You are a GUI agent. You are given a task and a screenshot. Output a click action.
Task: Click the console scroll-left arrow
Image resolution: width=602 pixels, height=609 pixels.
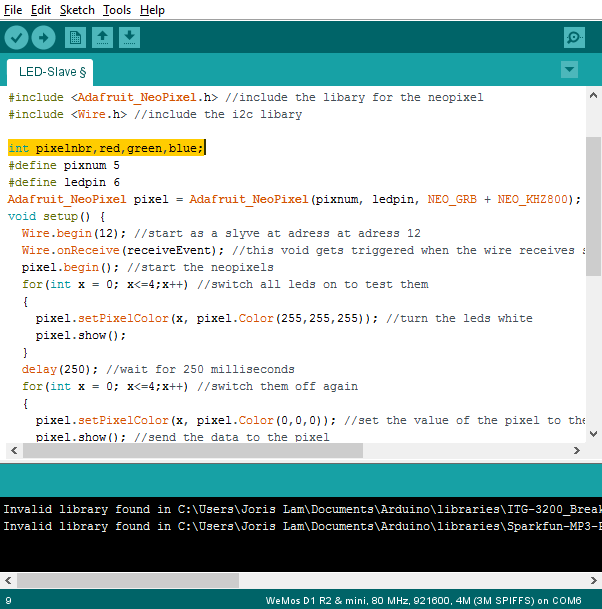(8, 581)
